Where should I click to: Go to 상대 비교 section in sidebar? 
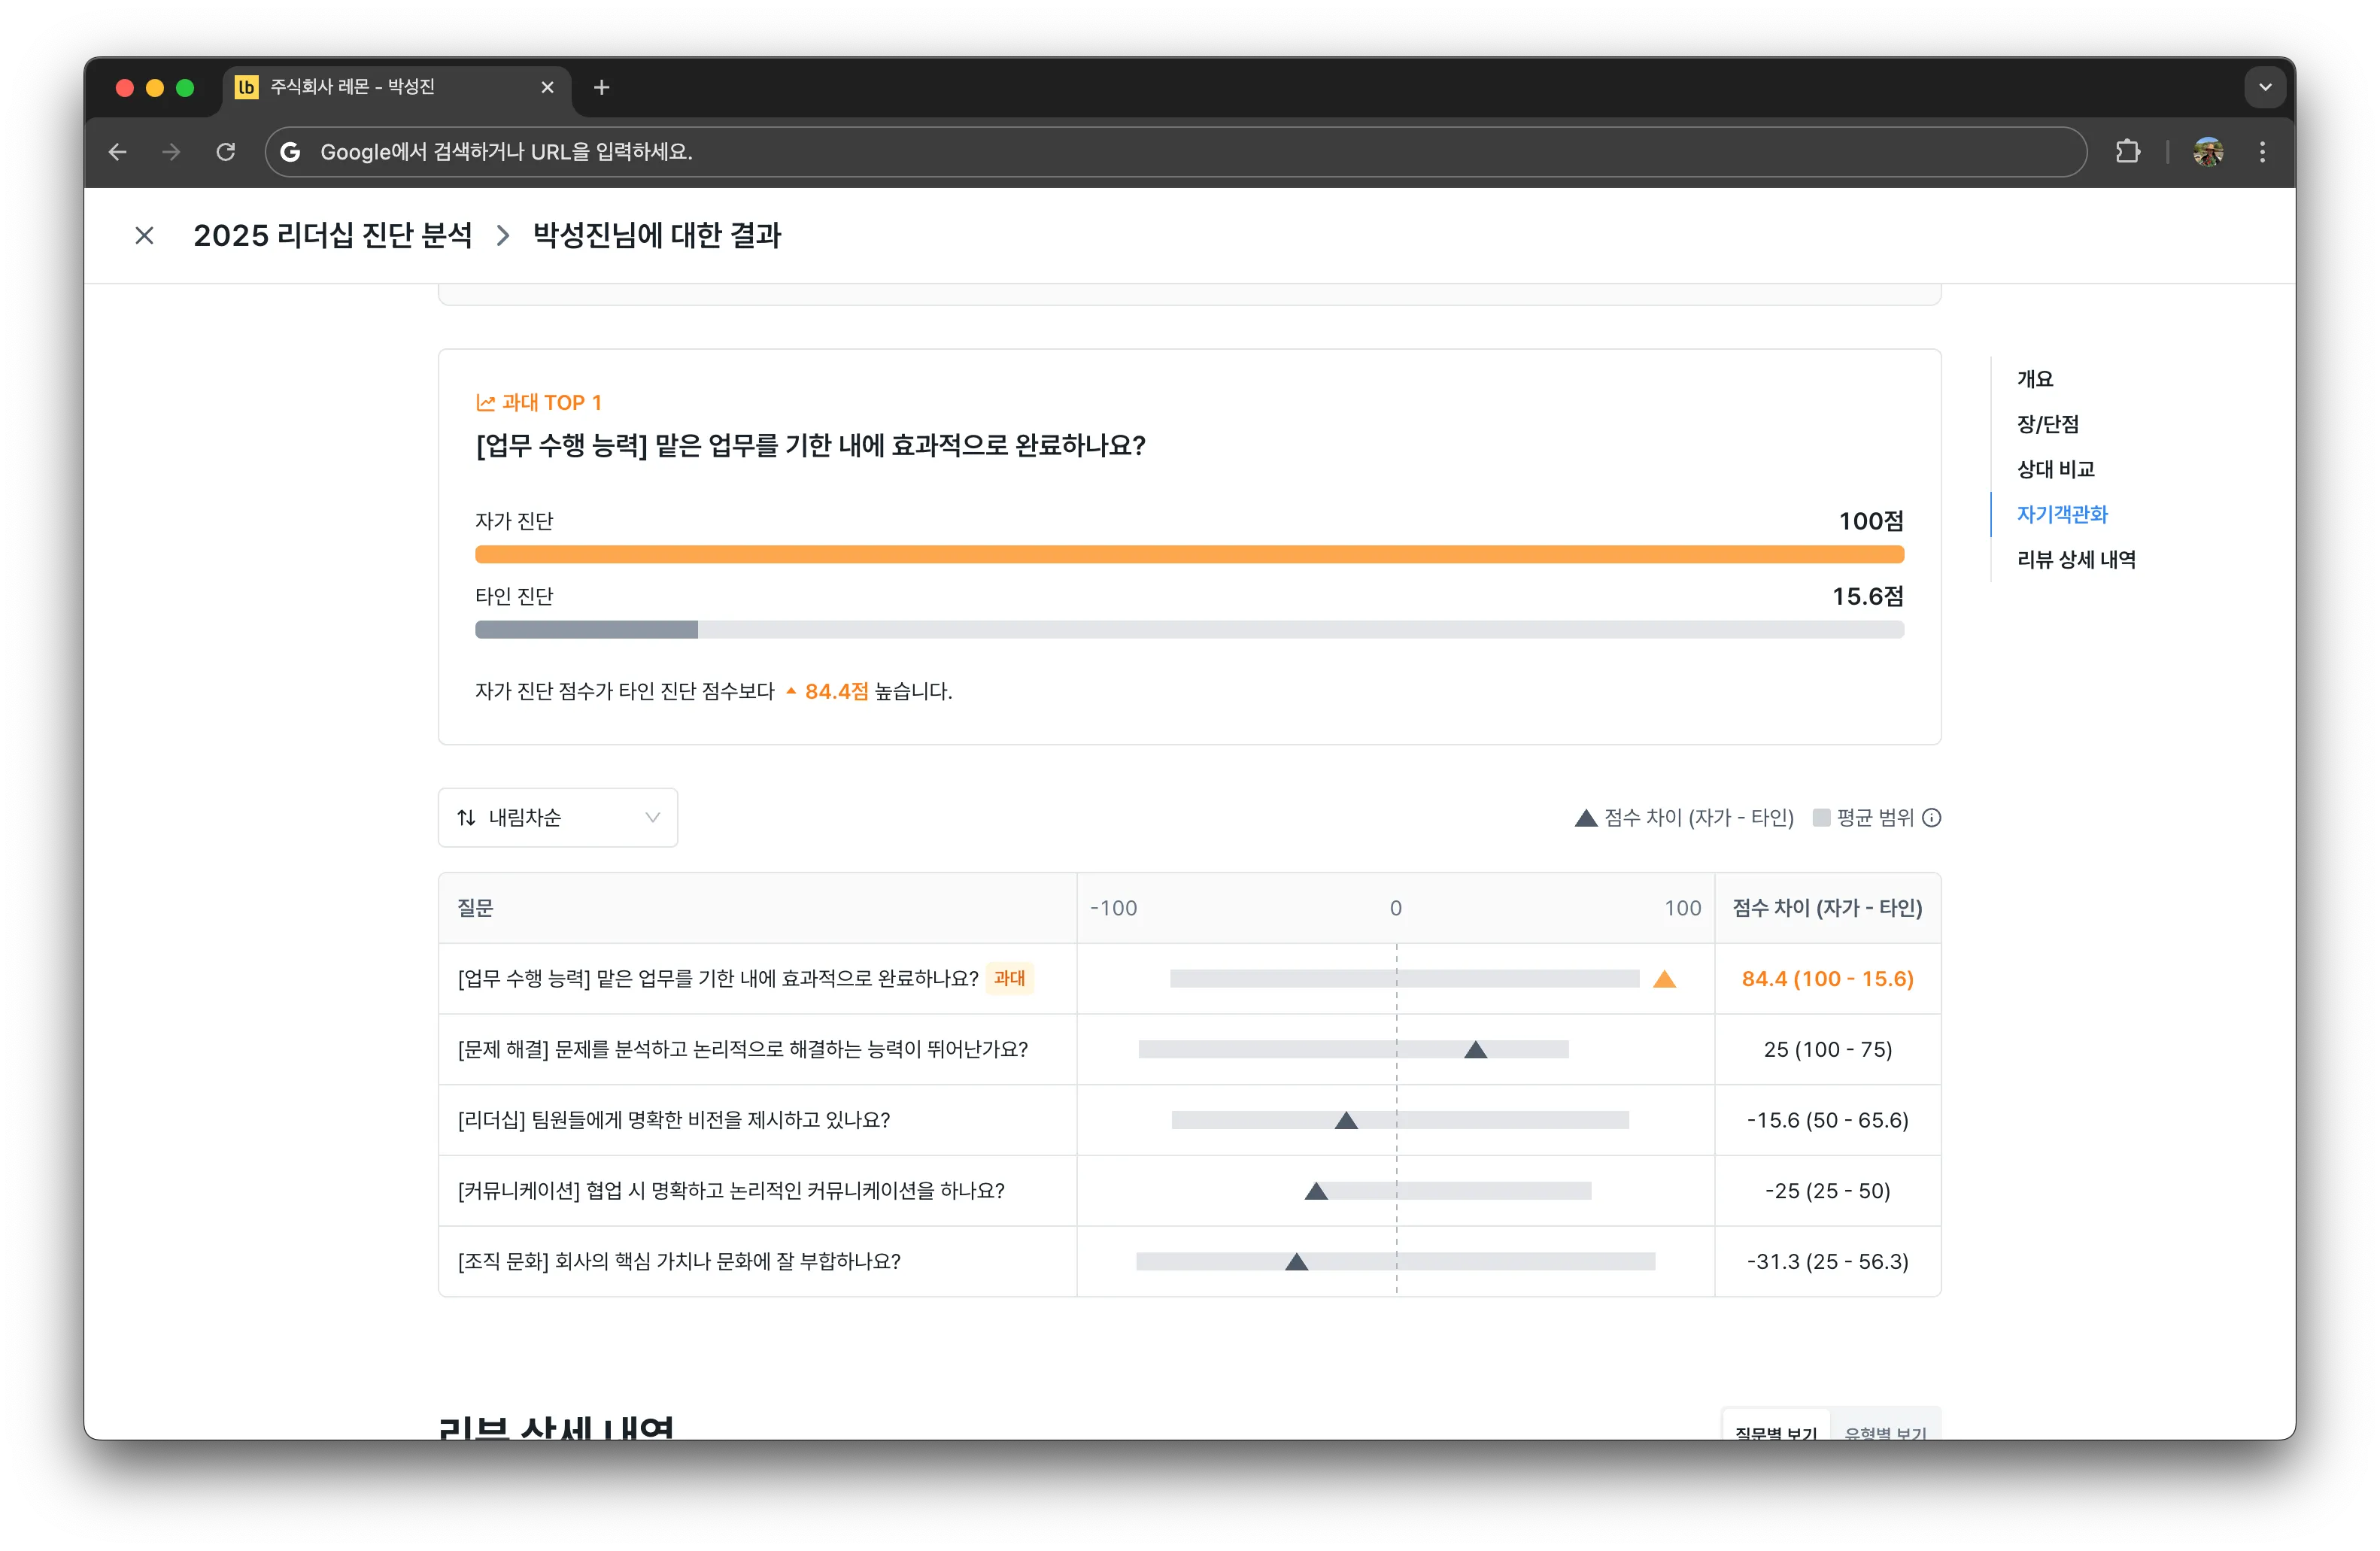click(x=2055, y=469)
